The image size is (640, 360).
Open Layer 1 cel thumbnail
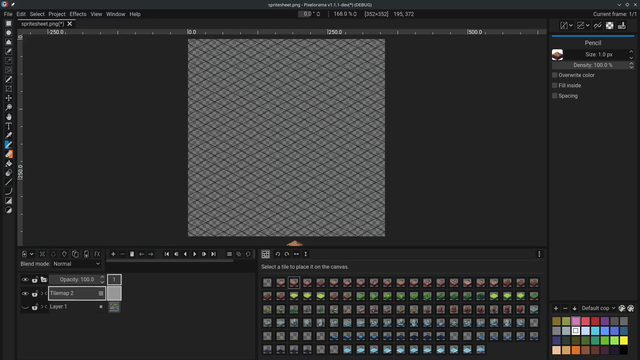point(114,307)
